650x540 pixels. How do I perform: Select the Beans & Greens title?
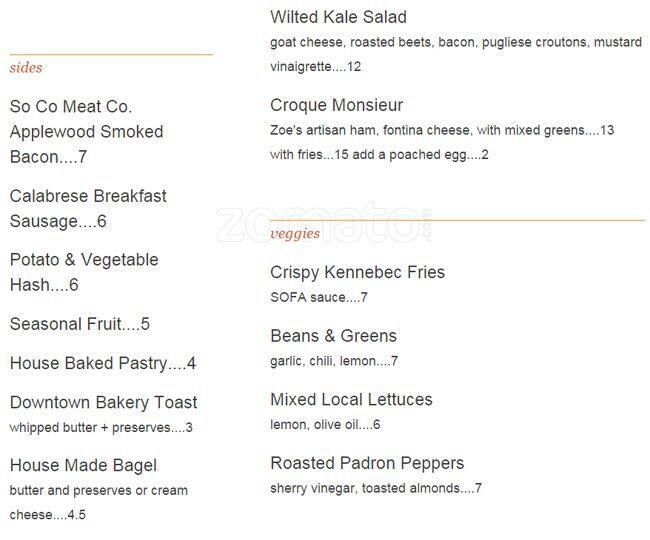pyautogui.click(x=333, y=336)
